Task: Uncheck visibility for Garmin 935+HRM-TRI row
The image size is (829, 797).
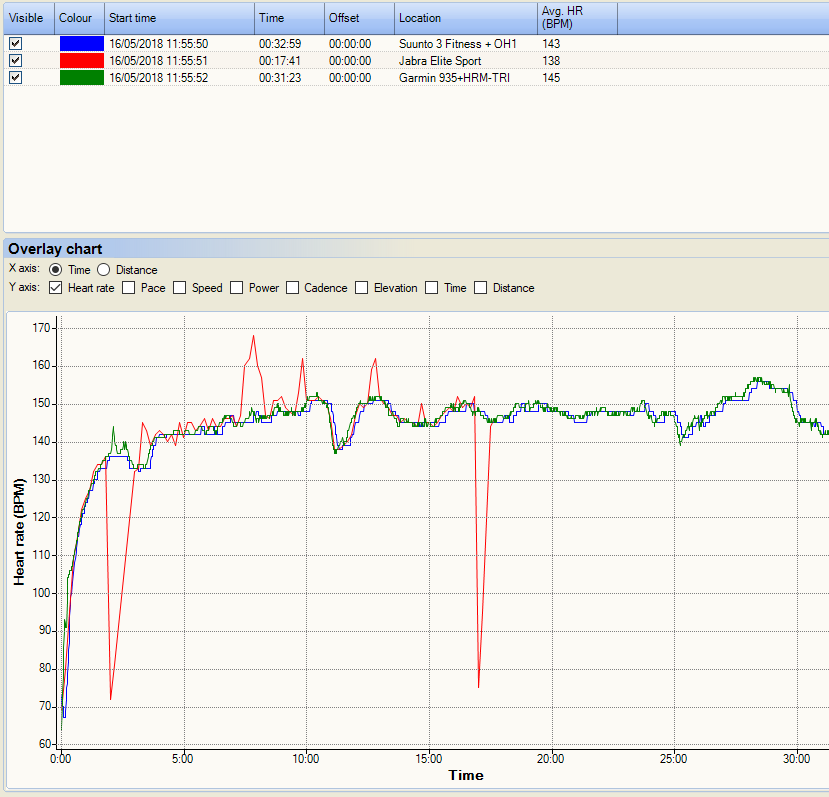Action: click(x=16, y=77)
